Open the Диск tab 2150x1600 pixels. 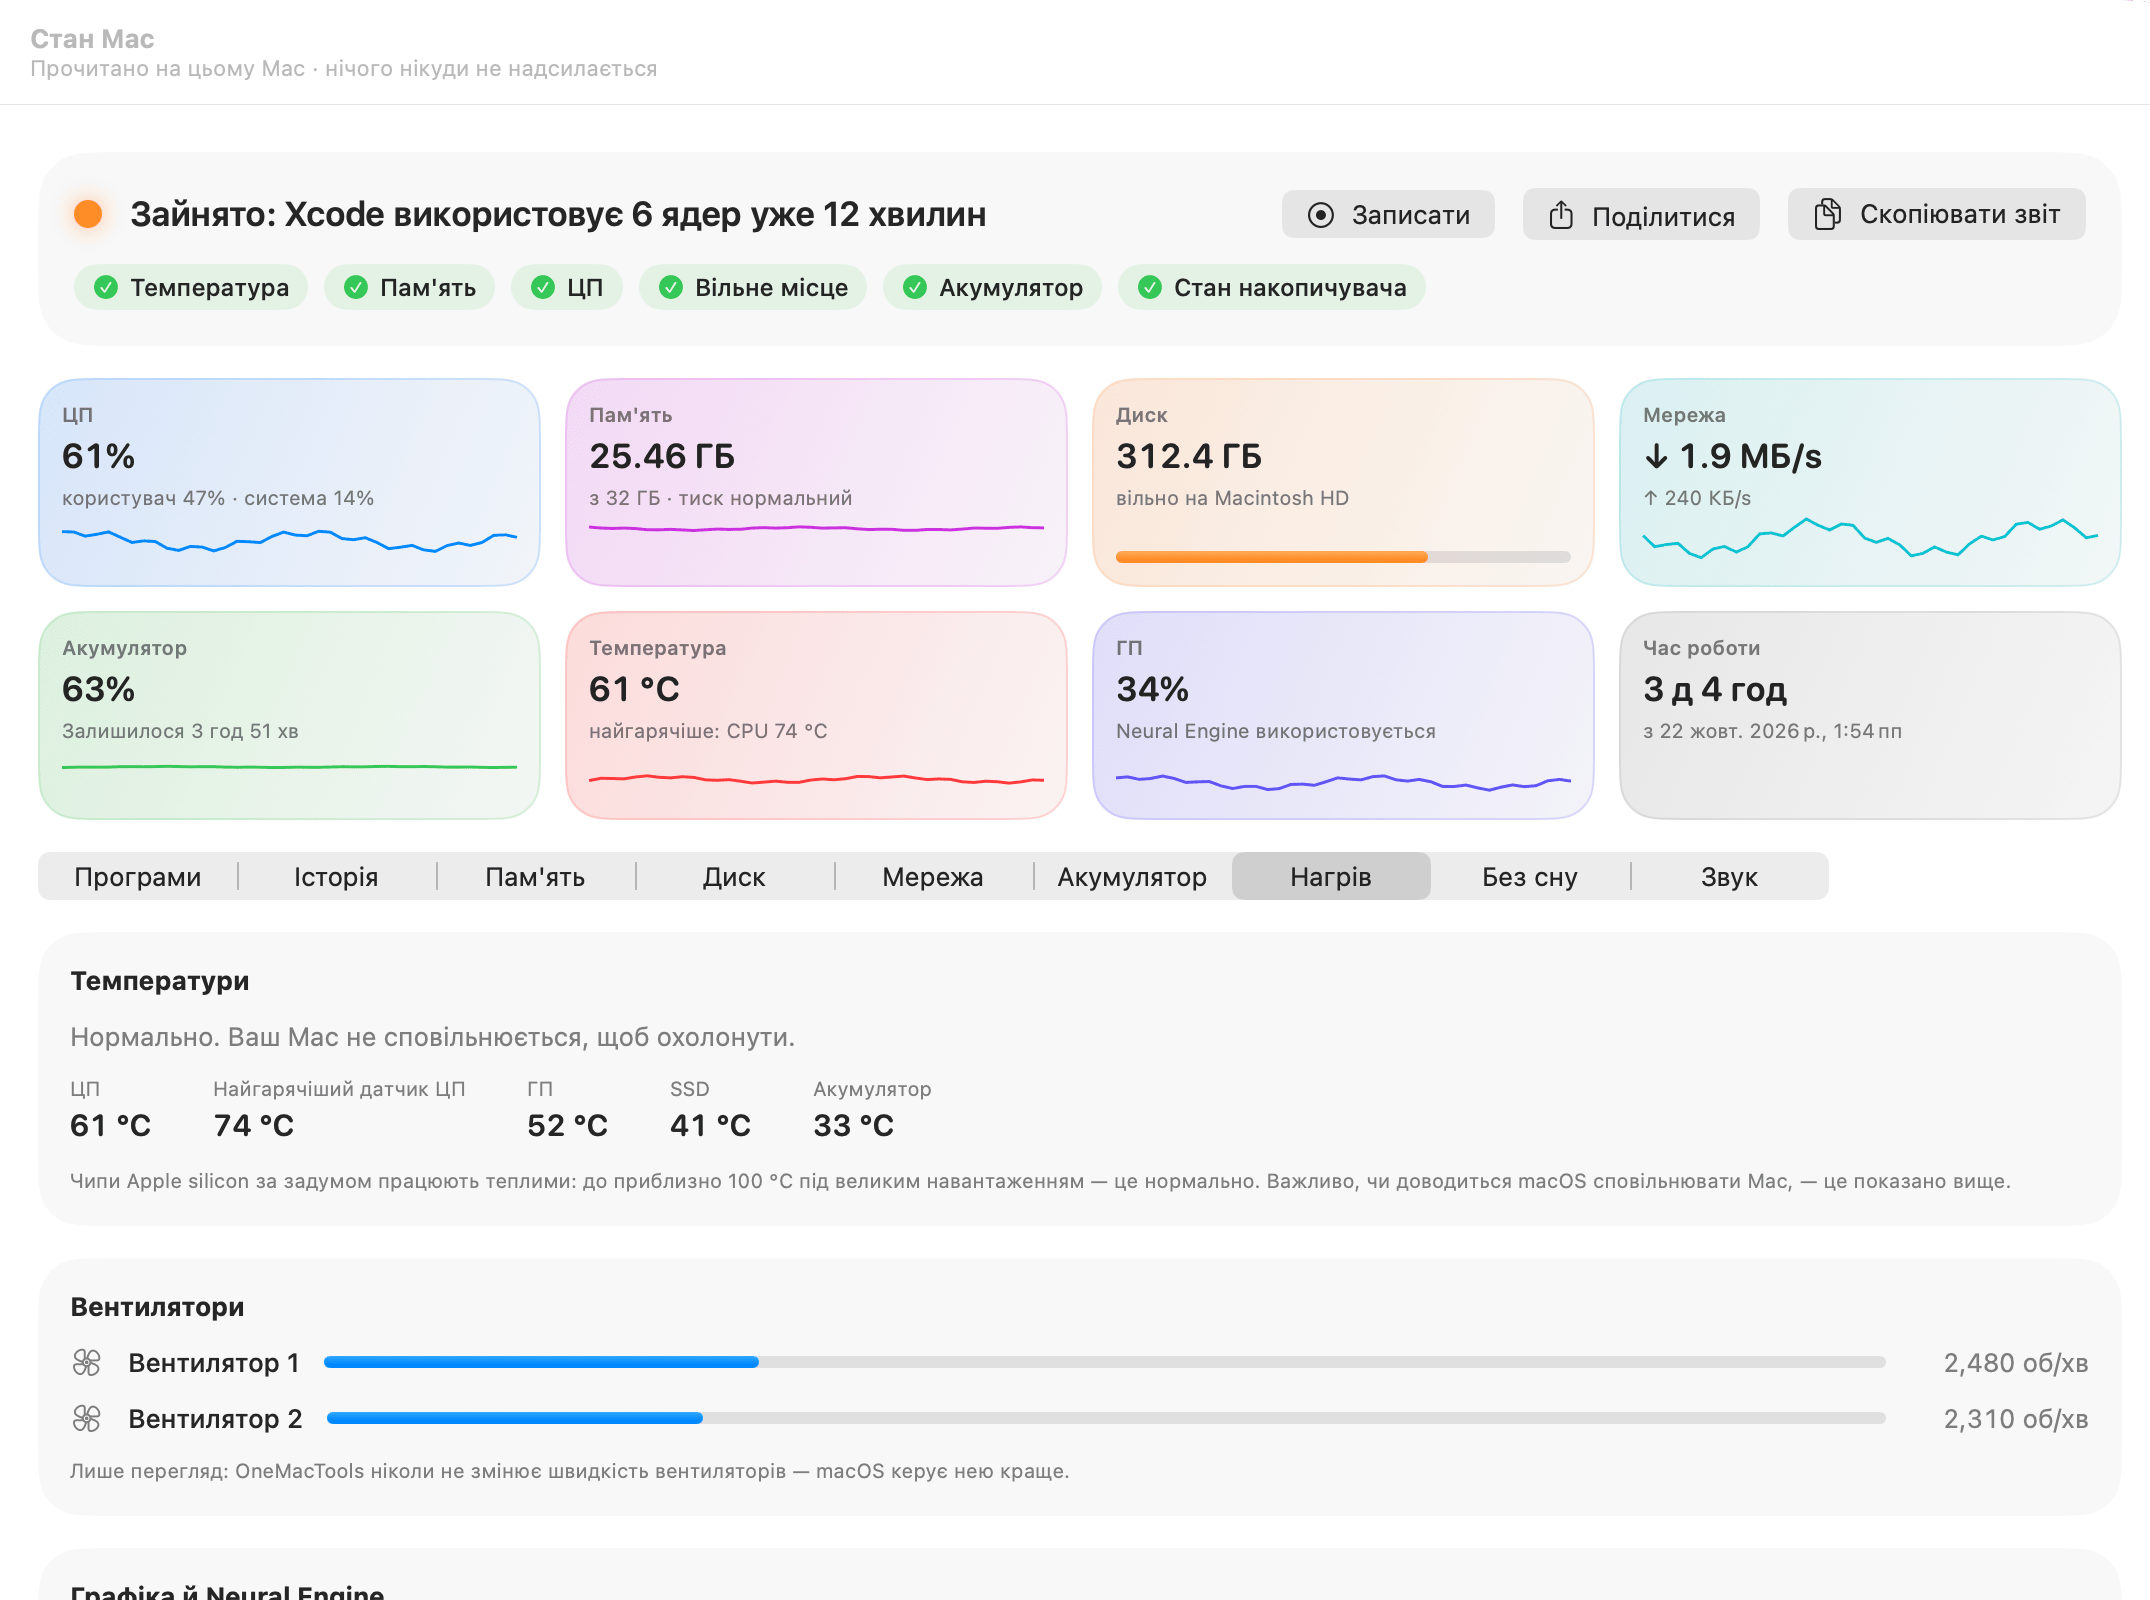click(x=735, y=877)
